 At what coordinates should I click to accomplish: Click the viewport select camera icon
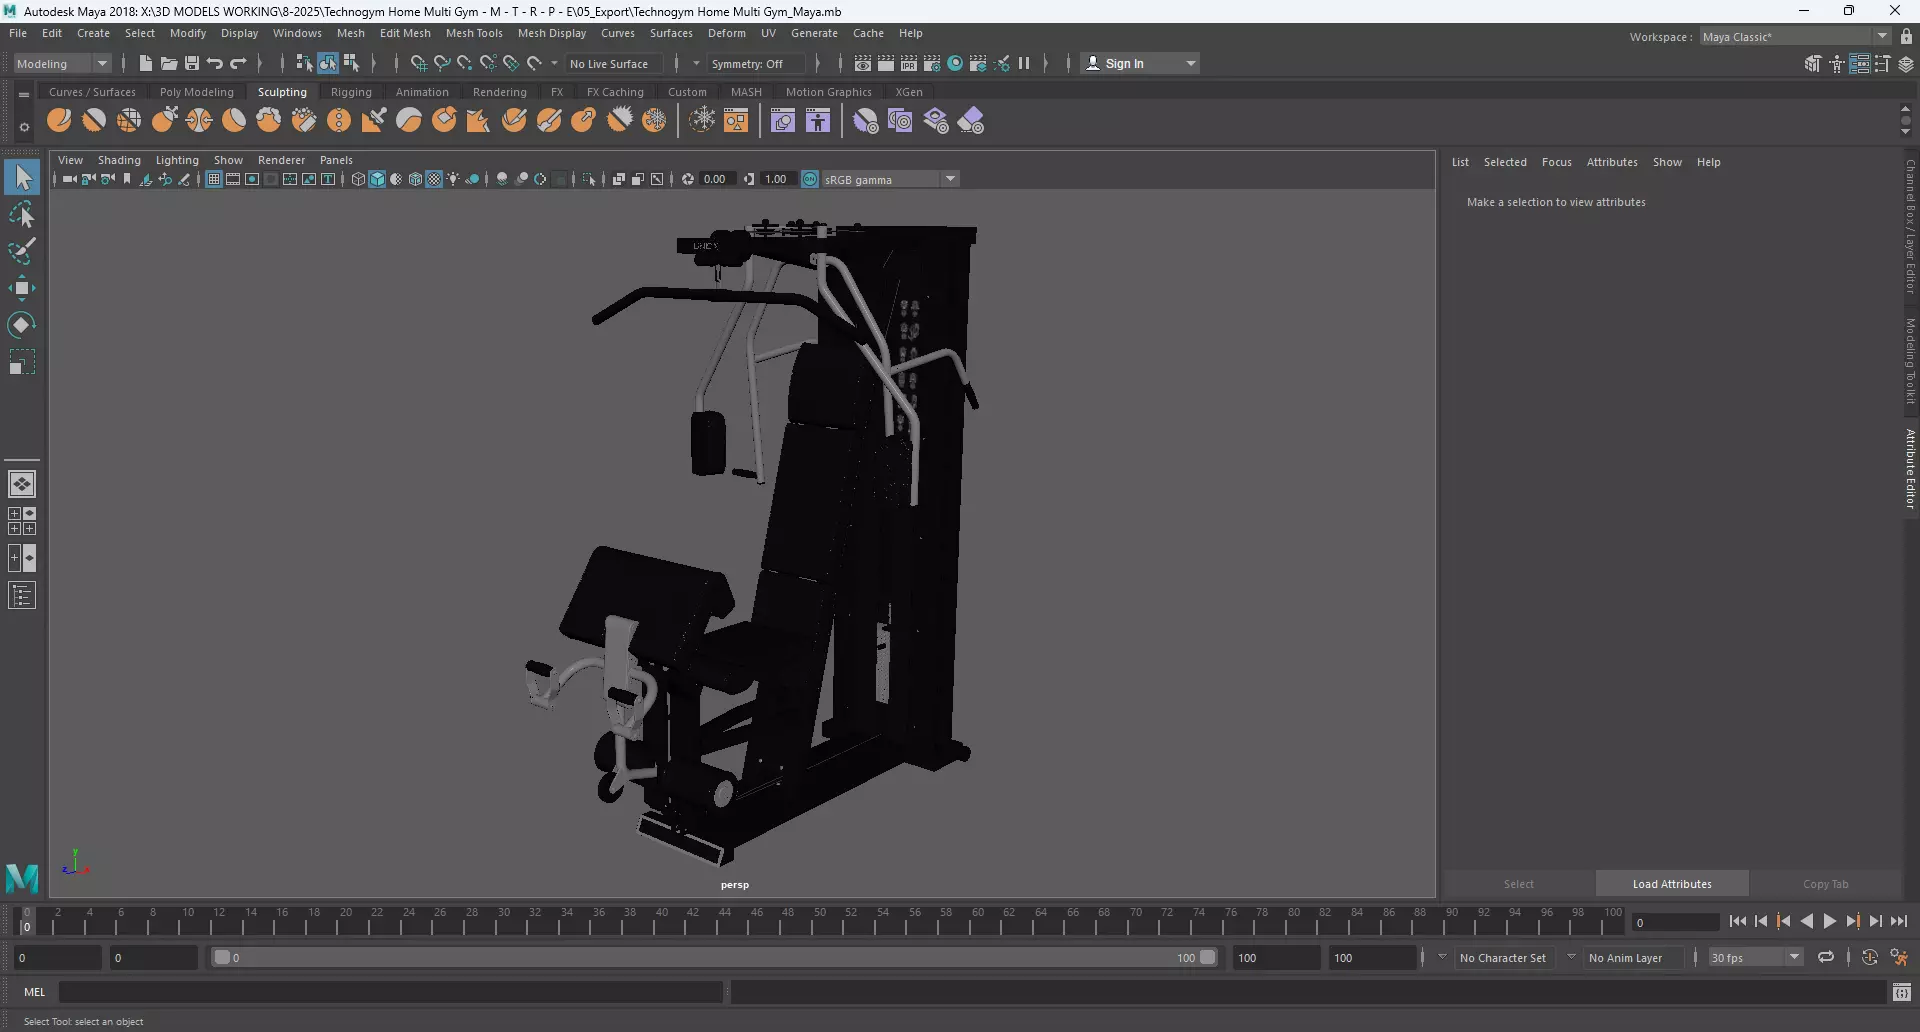[69, 179]
